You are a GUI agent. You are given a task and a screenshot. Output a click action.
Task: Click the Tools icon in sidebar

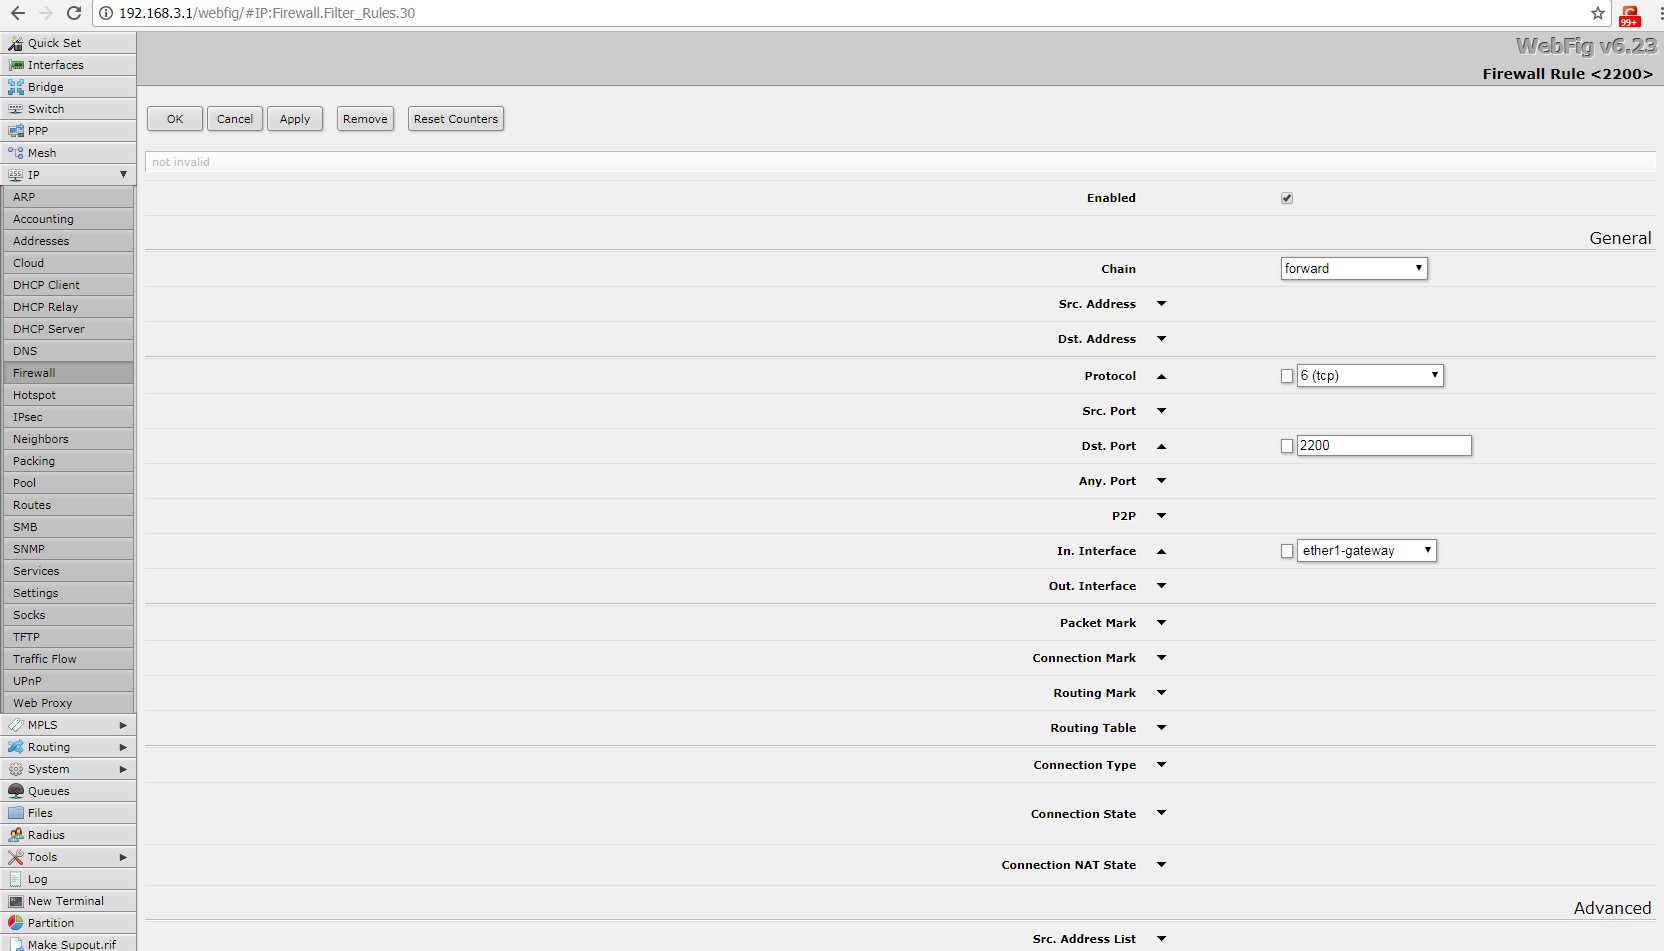pyautogui.click(x=15, y=857)
